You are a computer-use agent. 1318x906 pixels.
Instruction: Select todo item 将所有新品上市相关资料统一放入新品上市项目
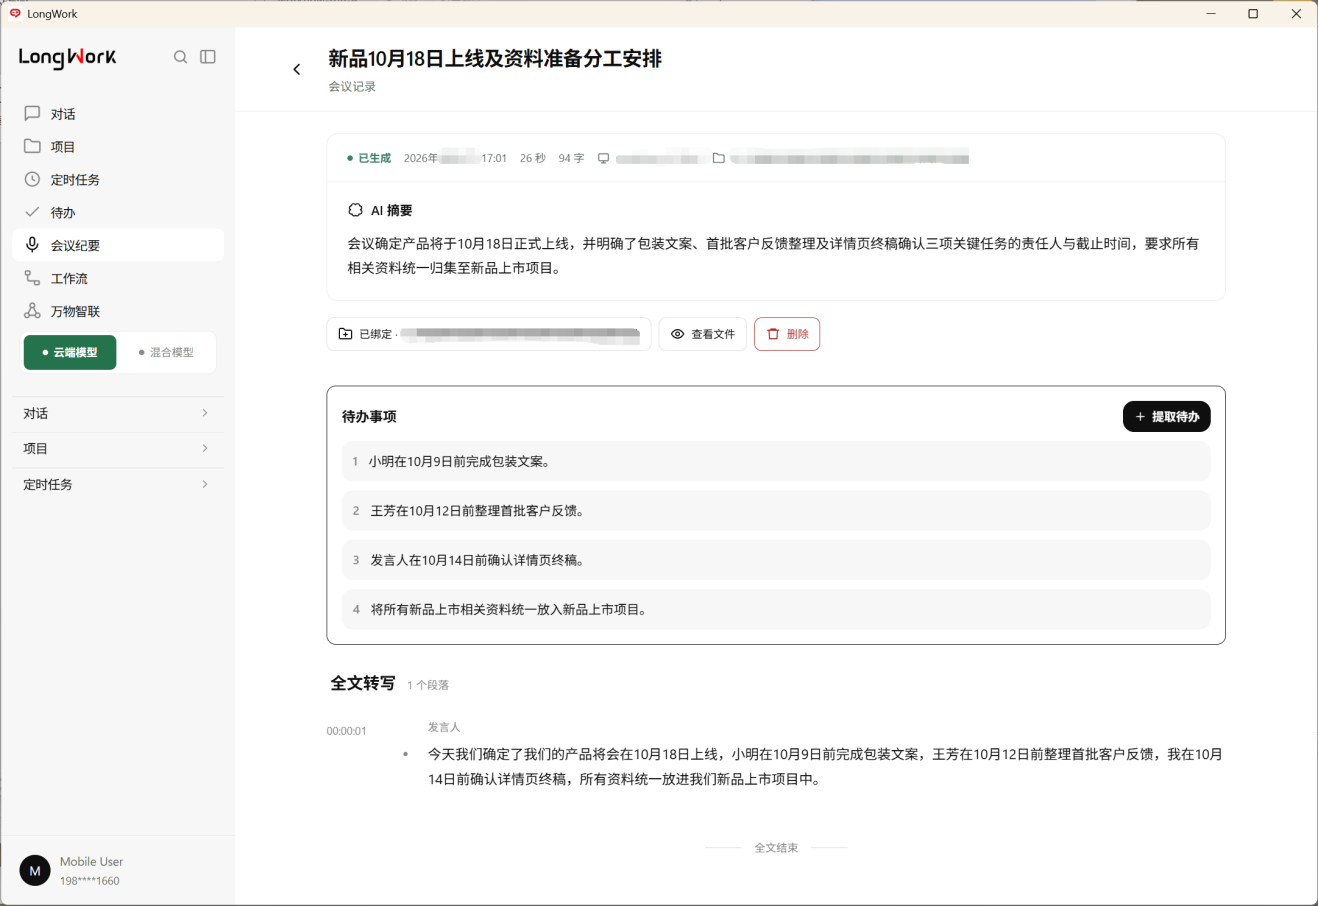point(776,609)
